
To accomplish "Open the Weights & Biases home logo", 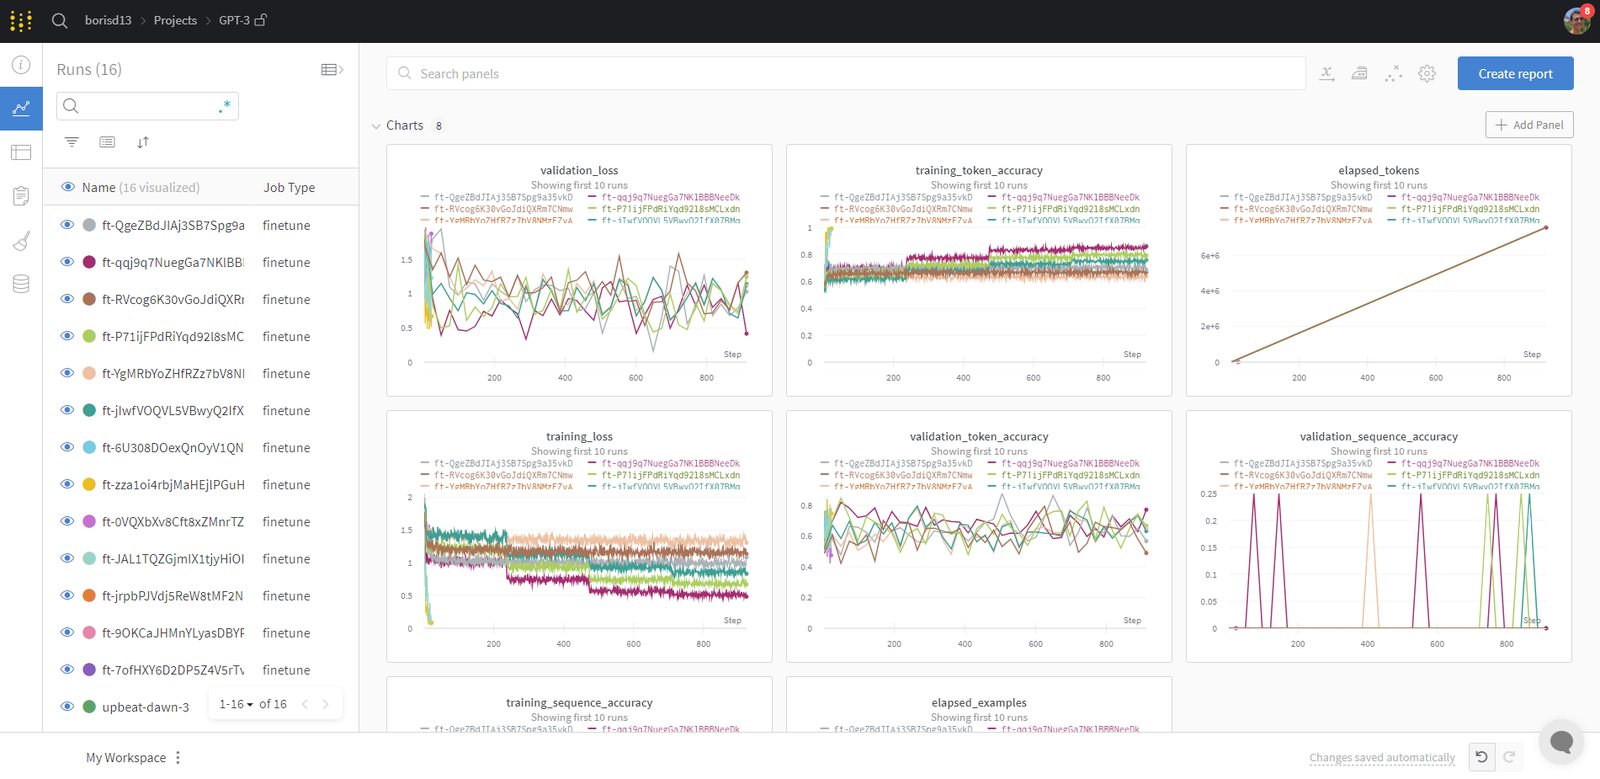I will 21,20.
